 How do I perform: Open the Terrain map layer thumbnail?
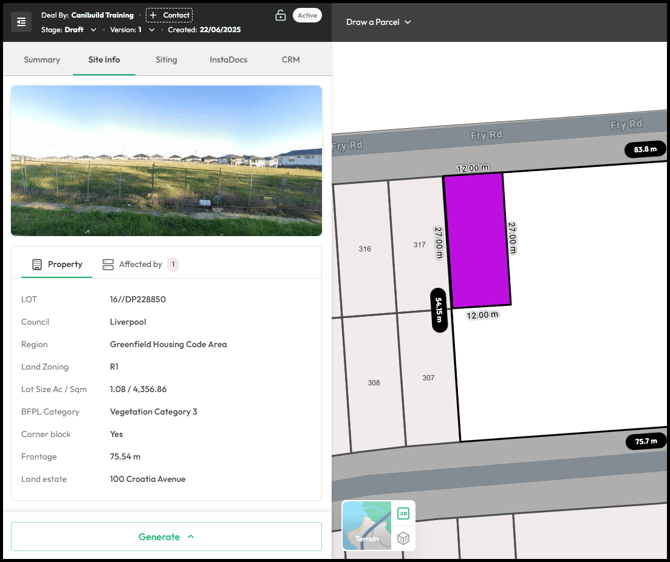tap(367, 526)
